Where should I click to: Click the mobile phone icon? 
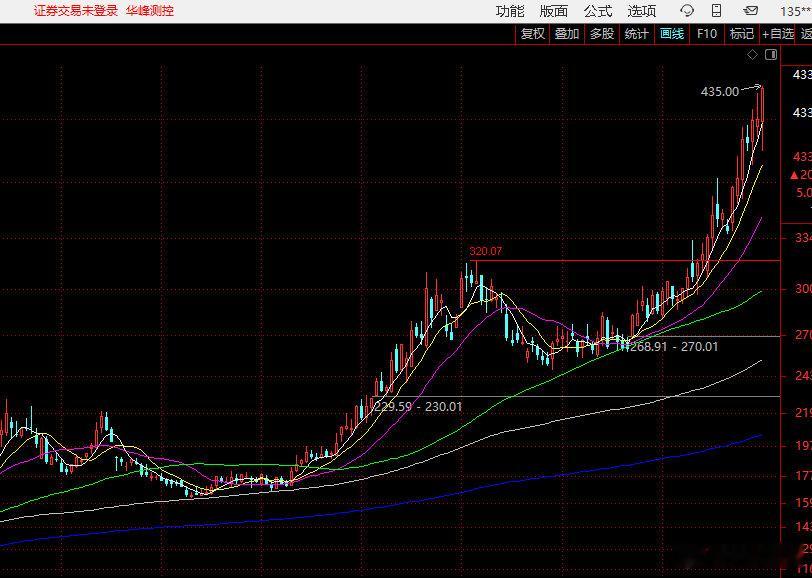717,10
